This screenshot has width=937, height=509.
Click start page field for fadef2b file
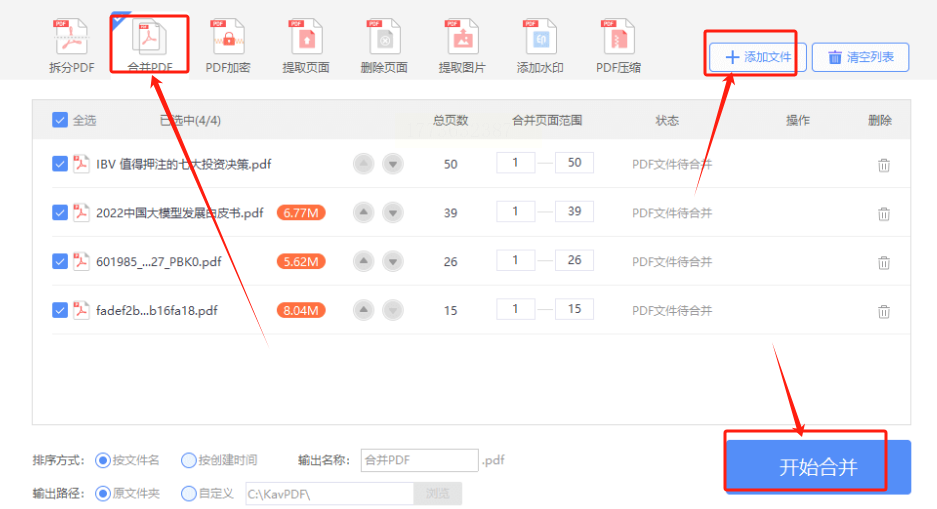[x=515, y=309]
